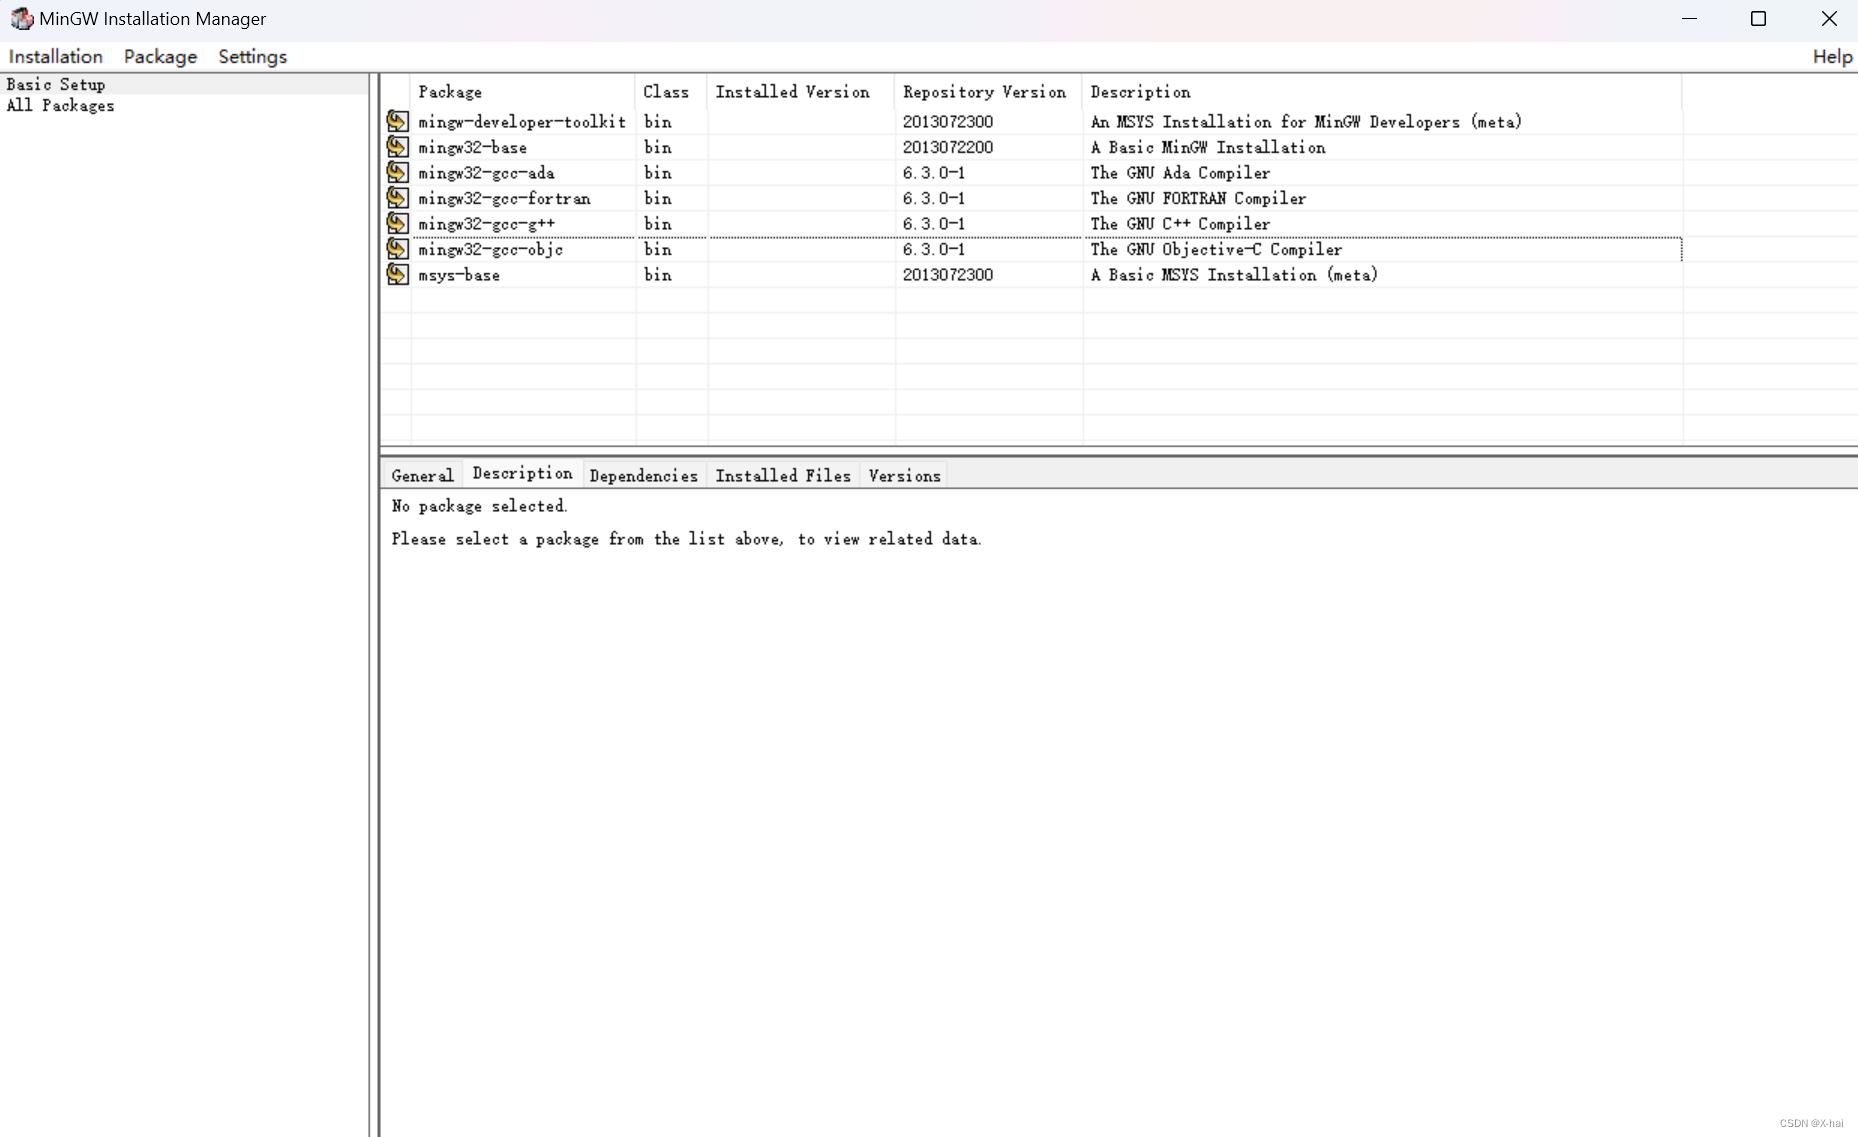Click the MSYS Installation for MinGW Developers description
The height and width of the screenshot is (1137, 1858).
1306,122
